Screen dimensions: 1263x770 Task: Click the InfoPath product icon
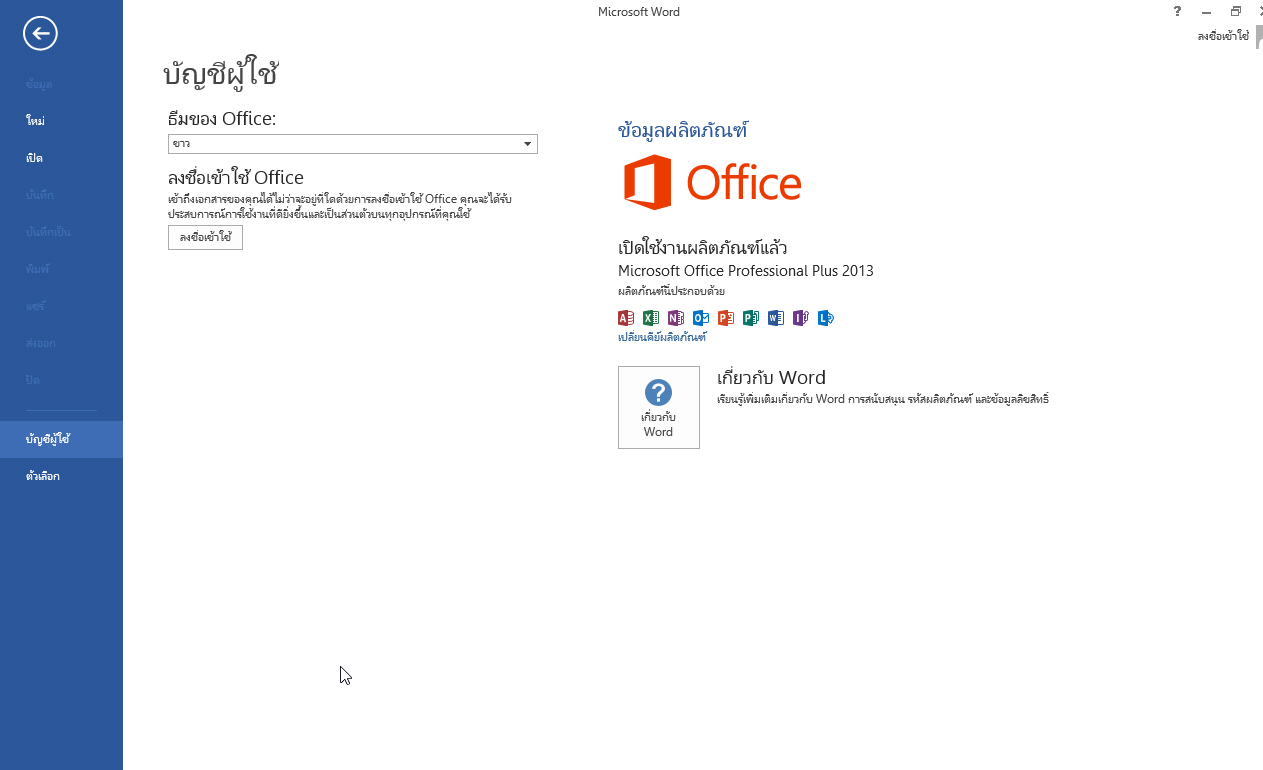pyautogui.click(x=800, y=318)
